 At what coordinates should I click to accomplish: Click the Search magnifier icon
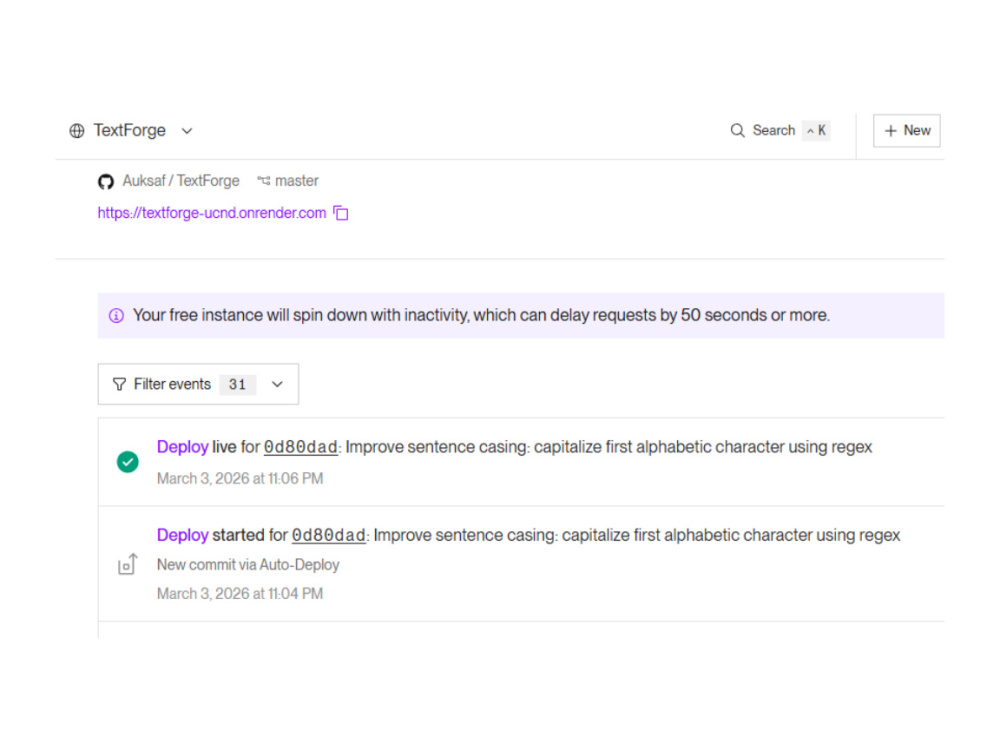tap(737, 131)
